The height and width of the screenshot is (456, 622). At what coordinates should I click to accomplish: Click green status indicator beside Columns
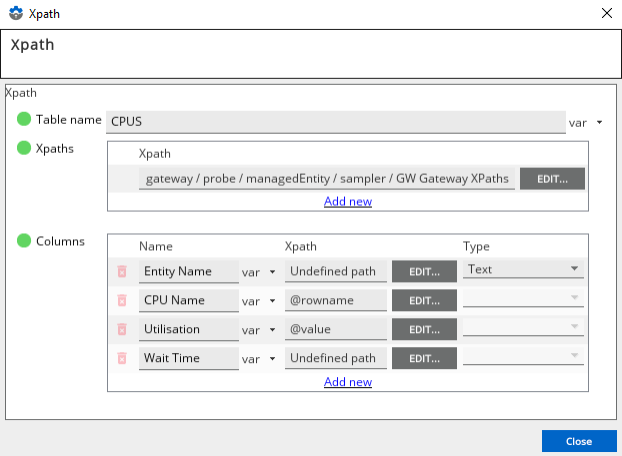(x=24, y=241)
